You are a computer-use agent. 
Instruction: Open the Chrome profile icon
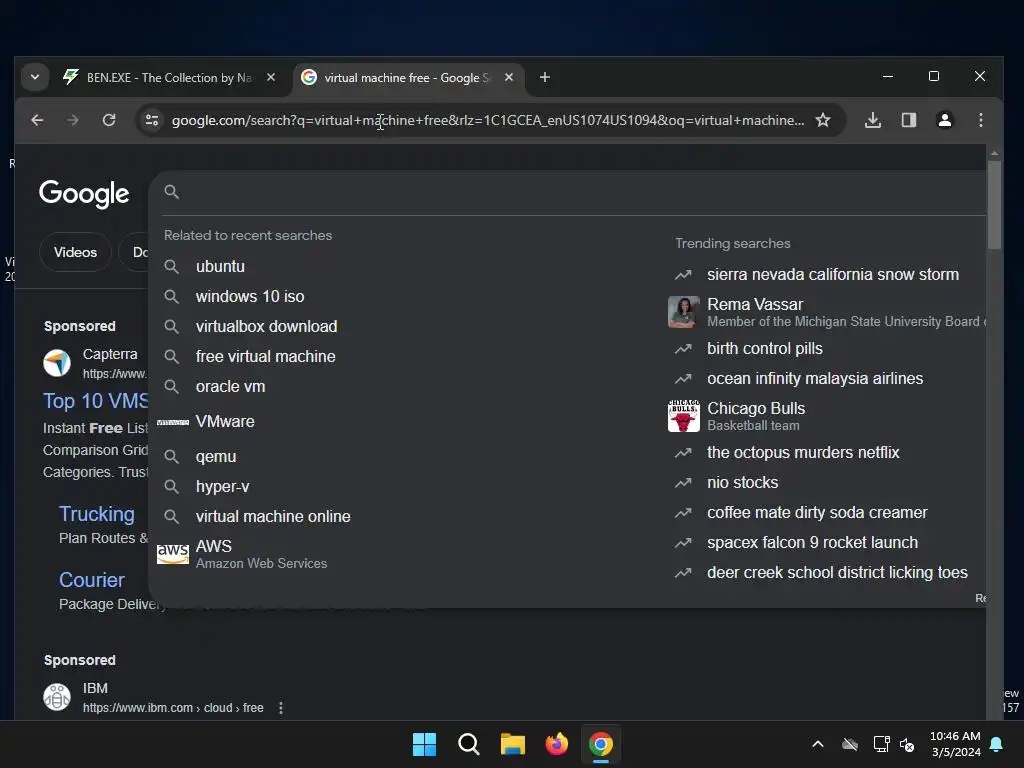(x=944, y=120)
